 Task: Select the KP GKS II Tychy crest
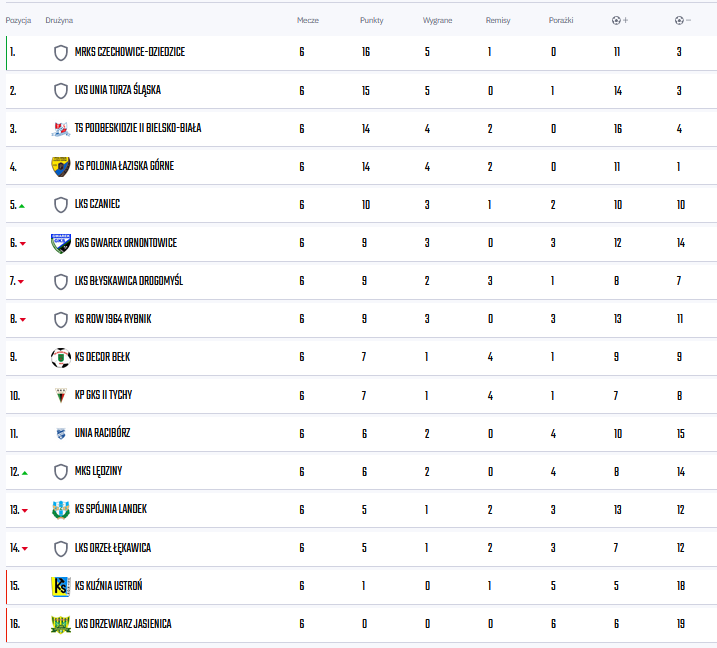tap(60, 396)
